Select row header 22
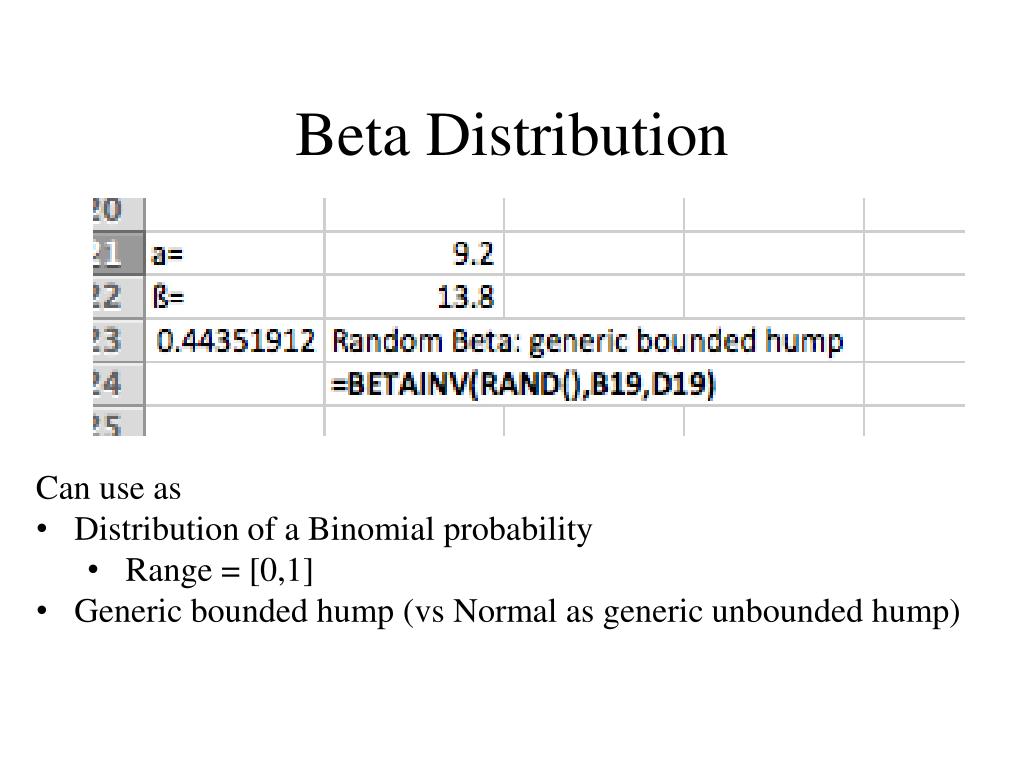 coord(118,297)
